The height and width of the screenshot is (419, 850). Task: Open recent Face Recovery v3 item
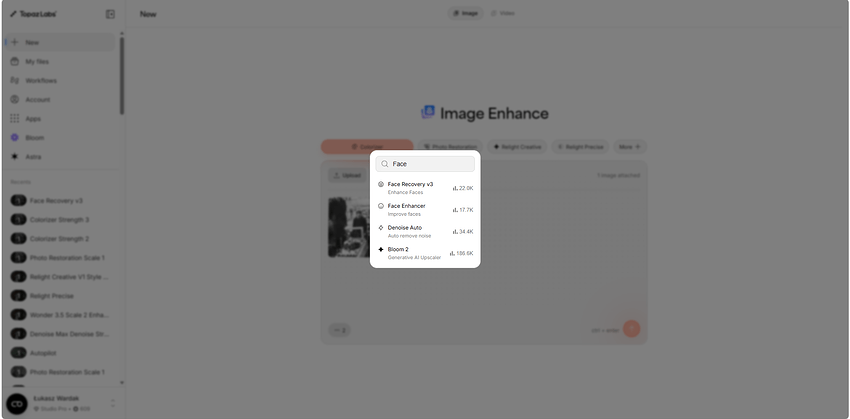[x=60, y=201]
